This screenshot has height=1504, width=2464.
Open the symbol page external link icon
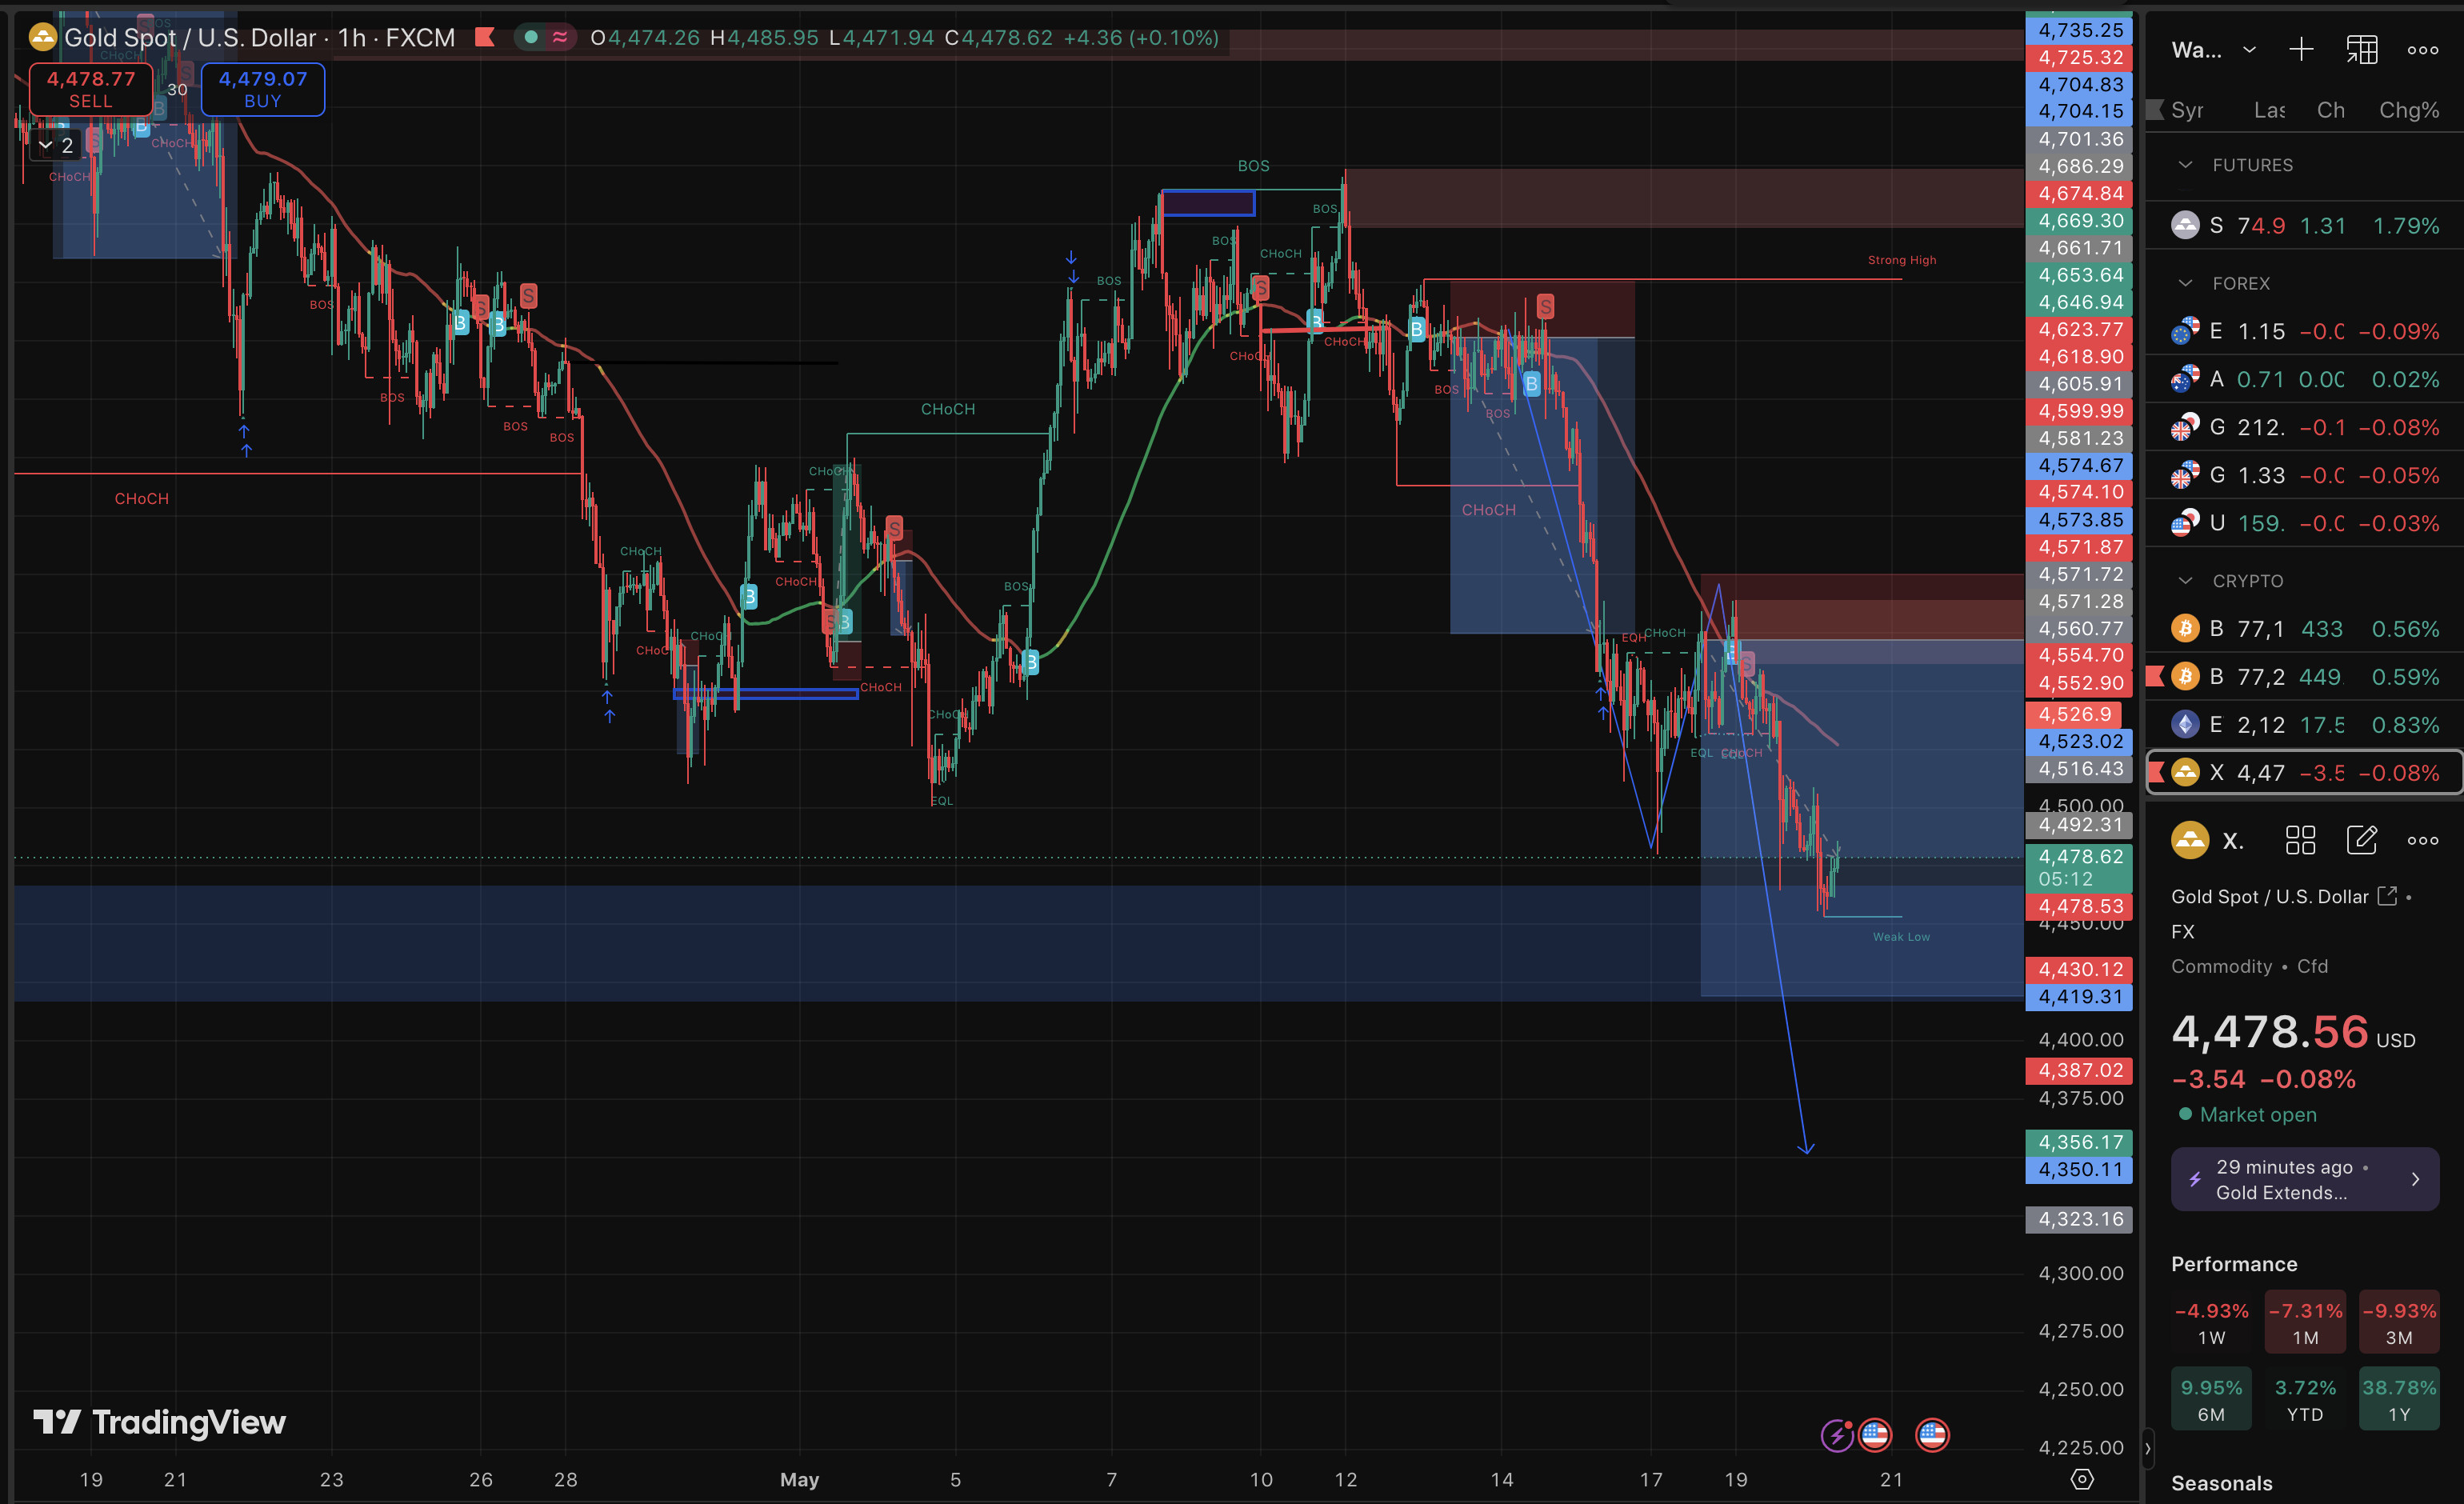2387,896
